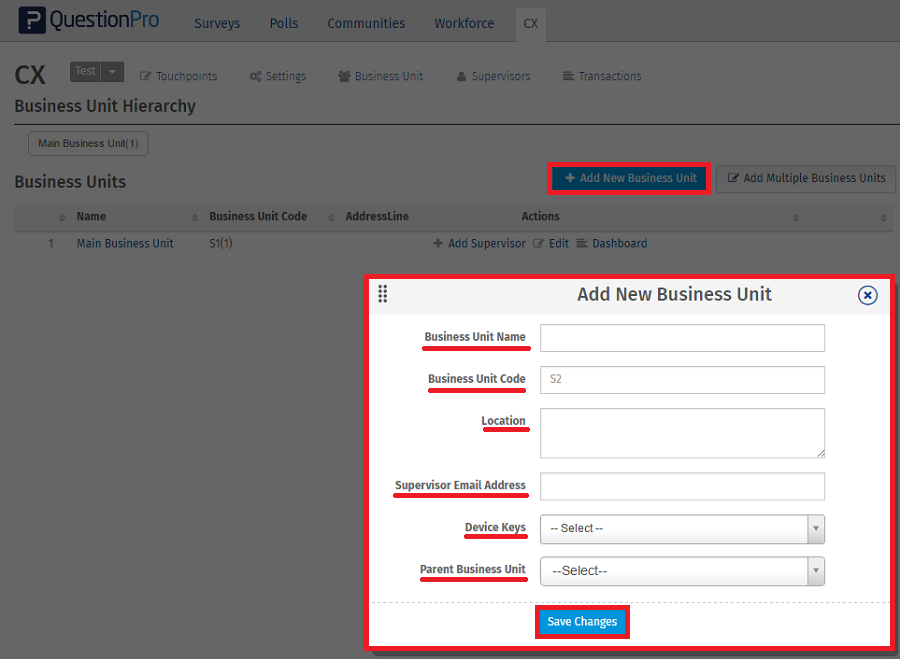Open Dashboard for Main Business Unit
This screenshot has width=900, height=659.
click(x=612, y=243)
